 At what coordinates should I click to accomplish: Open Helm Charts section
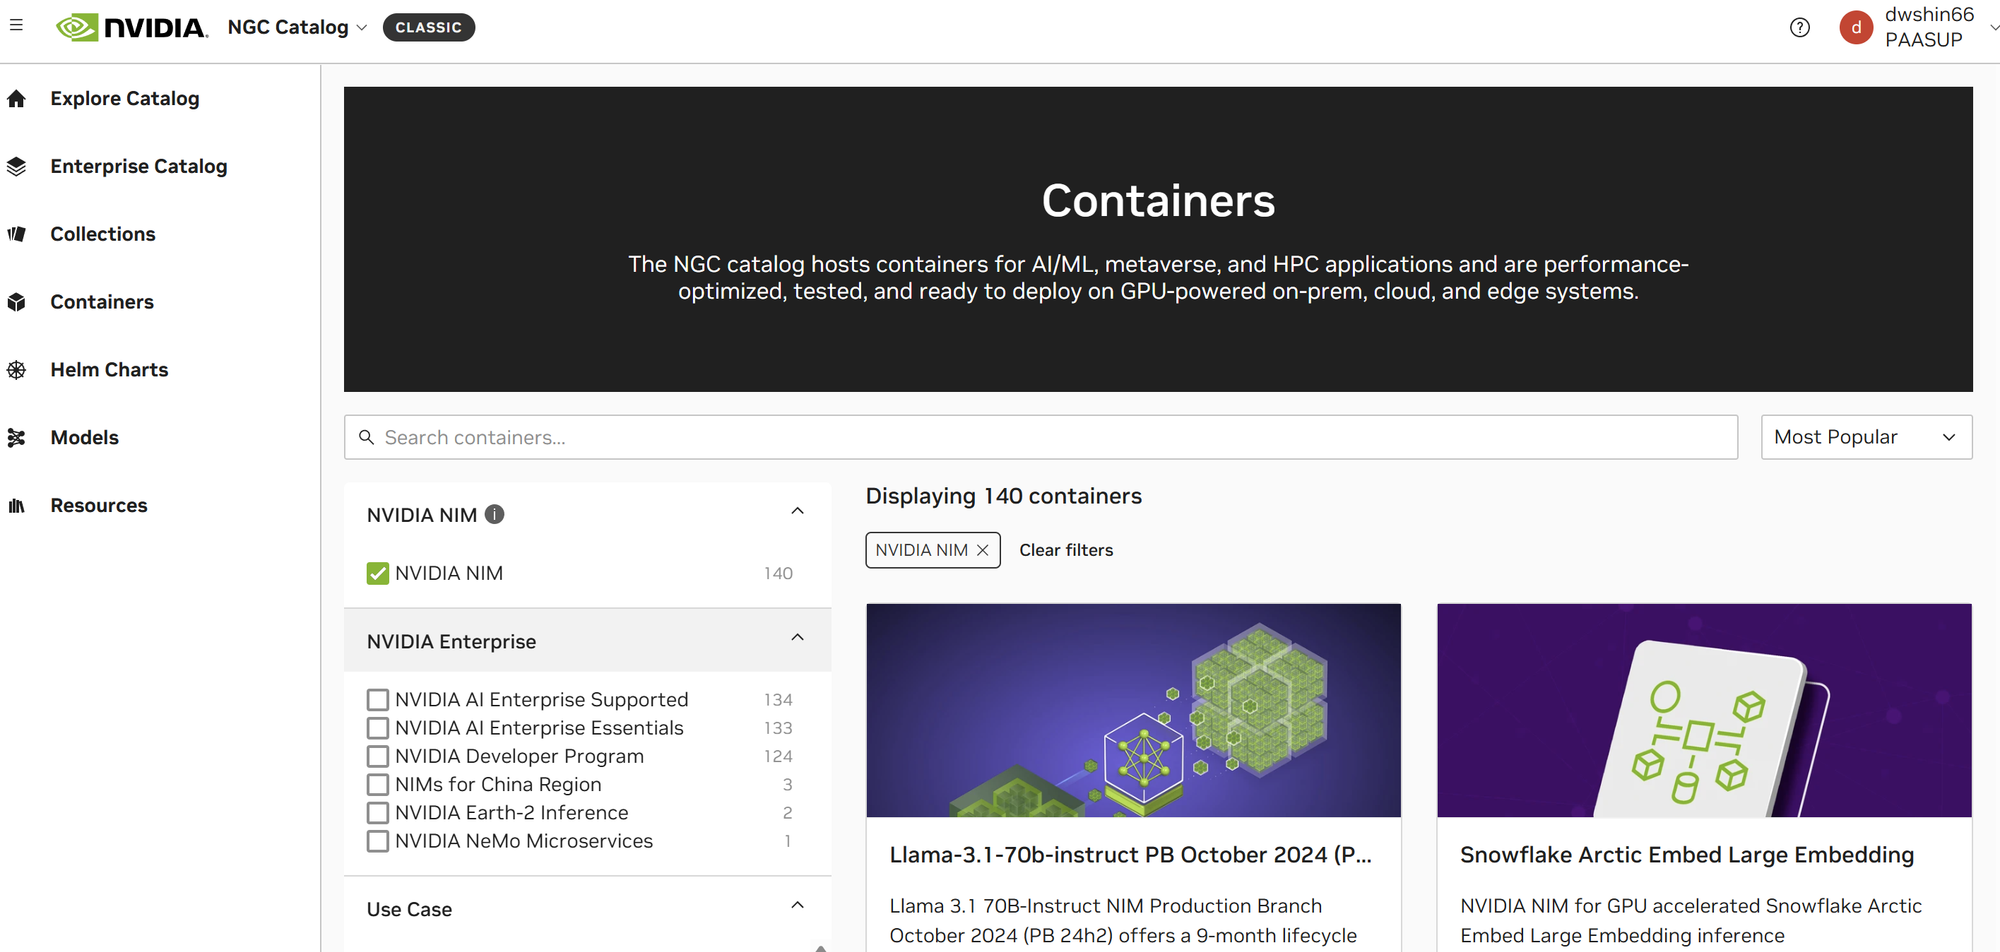(x=109, y=370)
